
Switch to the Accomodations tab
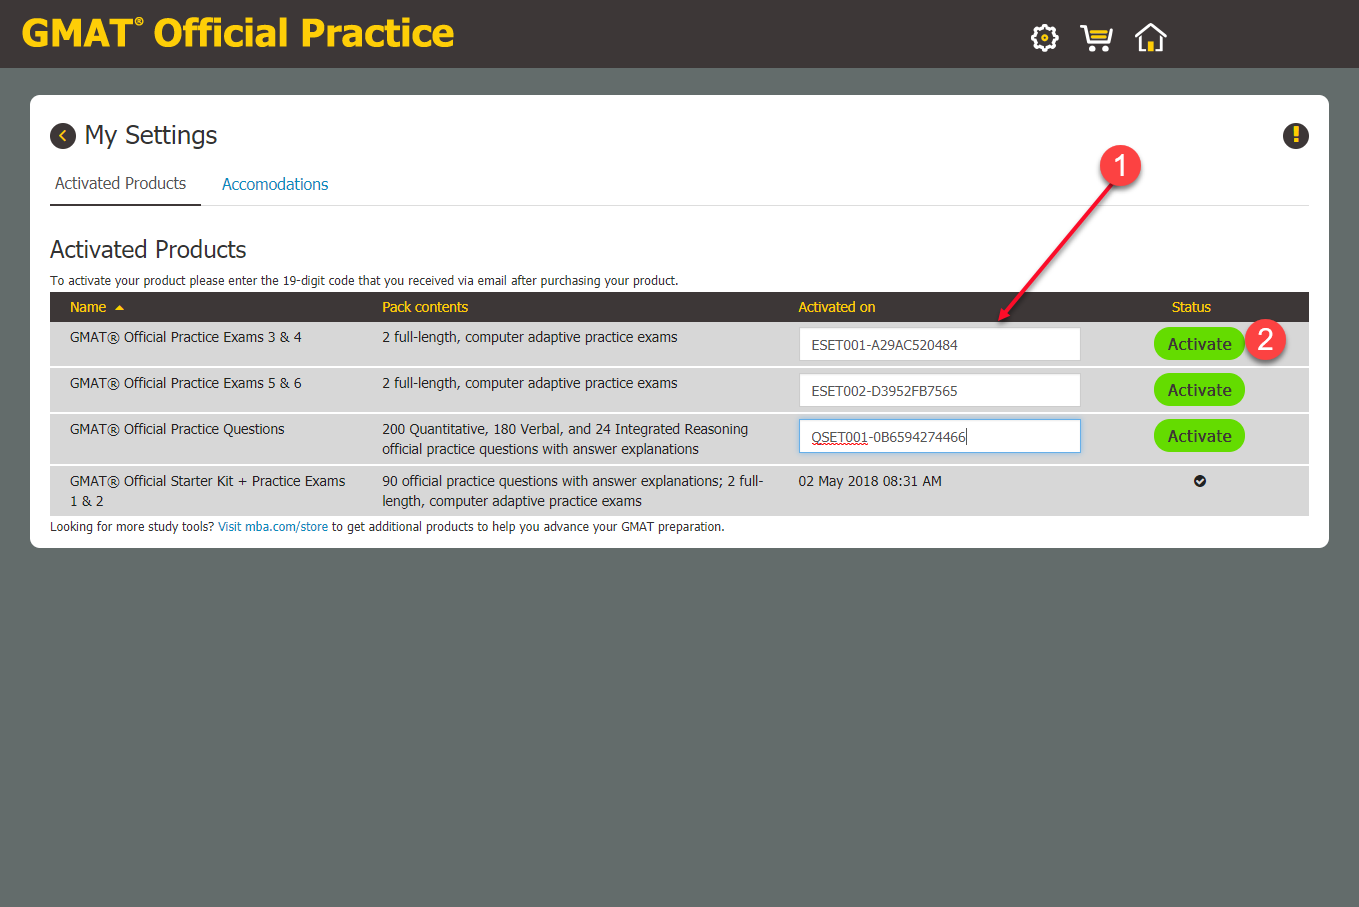pos(274,184)
